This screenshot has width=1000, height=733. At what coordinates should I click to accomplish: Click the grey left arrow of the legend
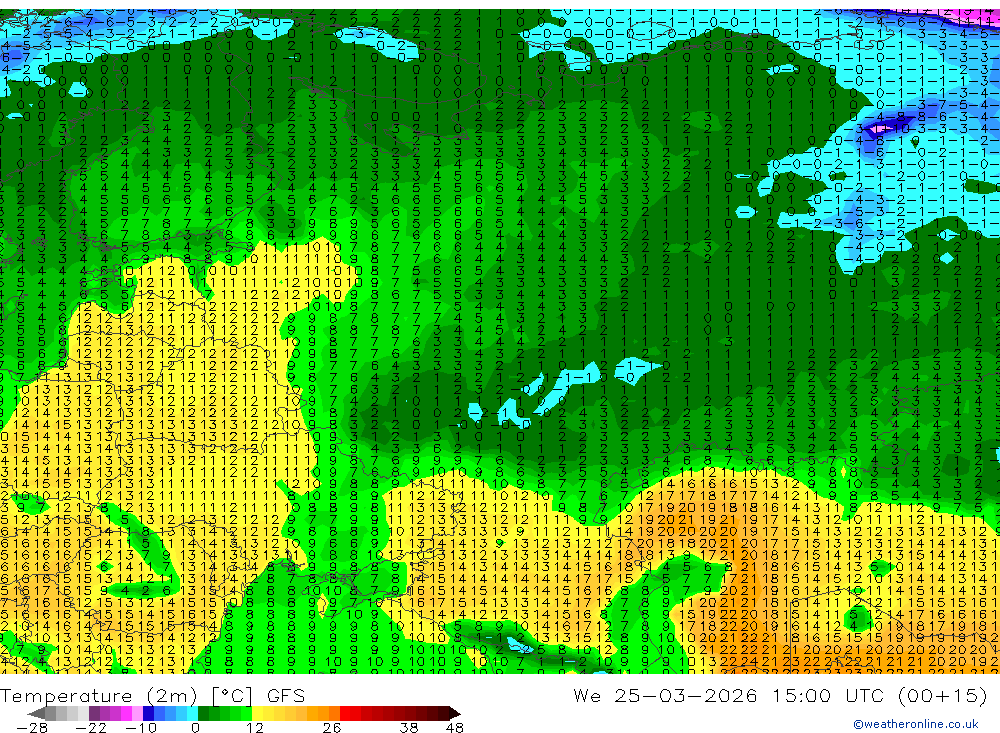click(x=37, y=713)
